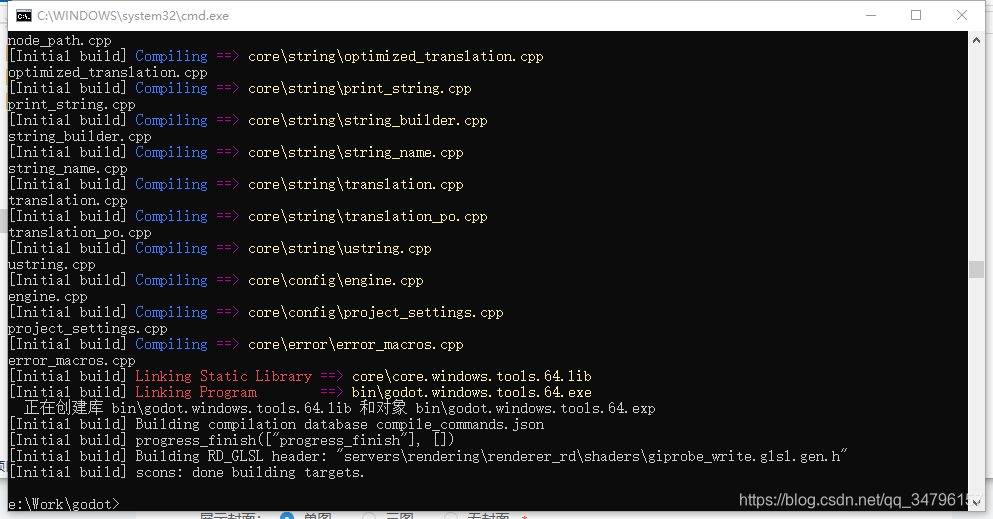
Task: Click the line starting with 正在创建库
Action: click(x=339, y=408)
